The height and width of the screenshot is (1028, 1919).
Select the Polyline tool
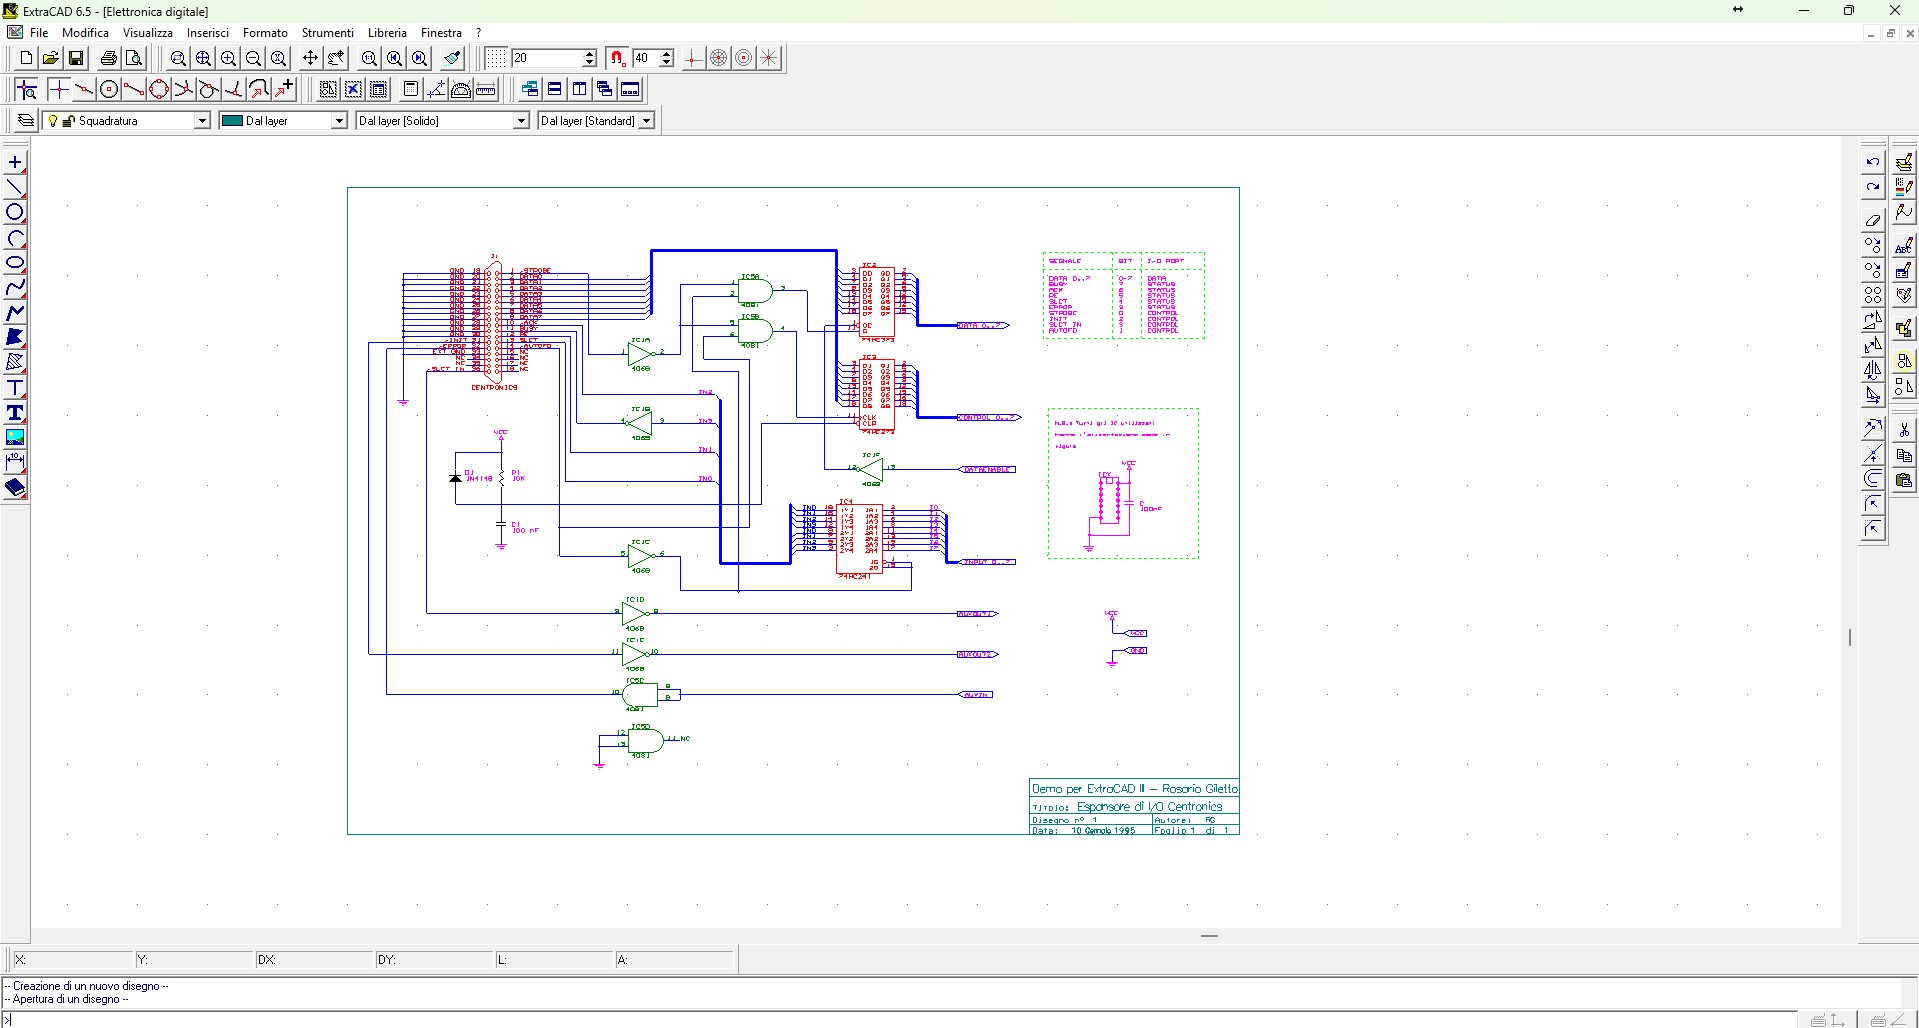(15, 312)
